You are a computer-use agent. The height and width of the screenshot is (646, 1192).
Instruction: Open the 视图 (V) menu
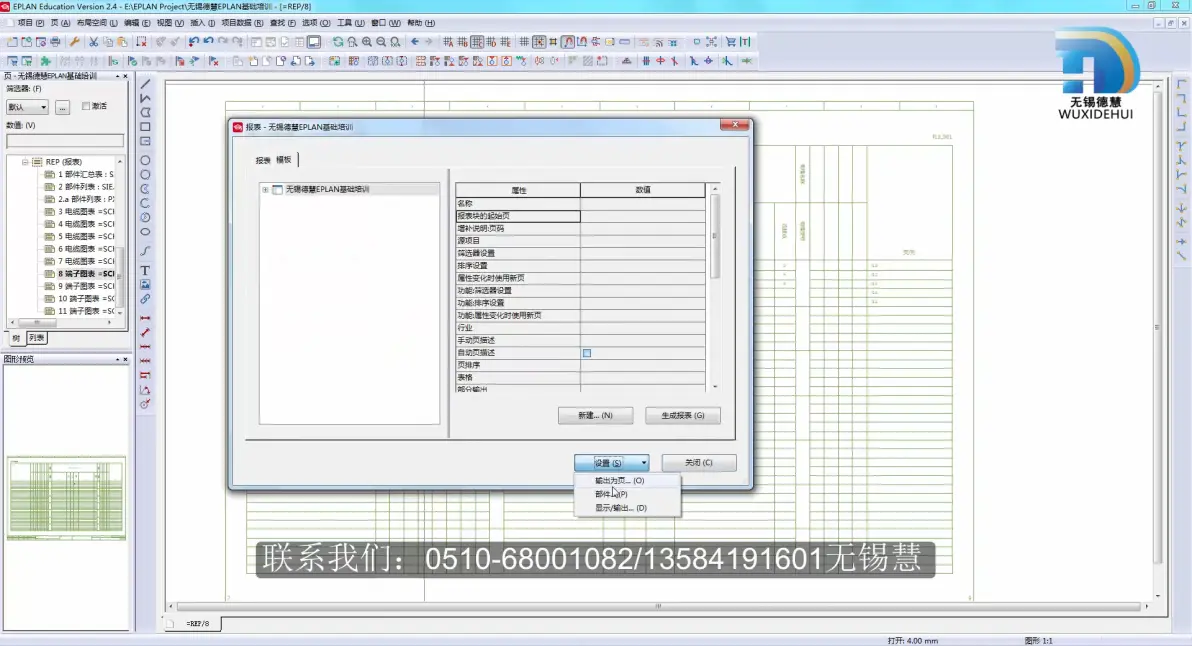(x=170, y=23)
